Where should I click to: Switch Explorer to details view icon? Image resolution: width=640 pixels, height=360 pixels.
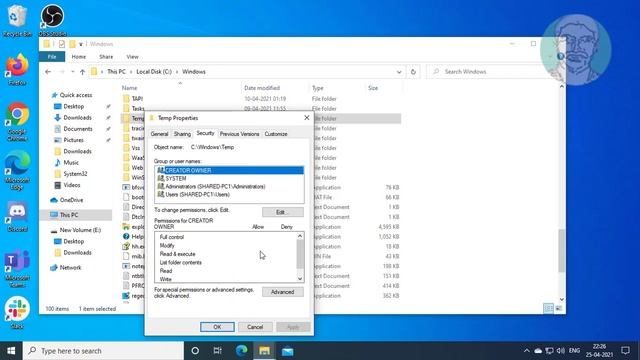pyautogui.click(x=549, y=308)
